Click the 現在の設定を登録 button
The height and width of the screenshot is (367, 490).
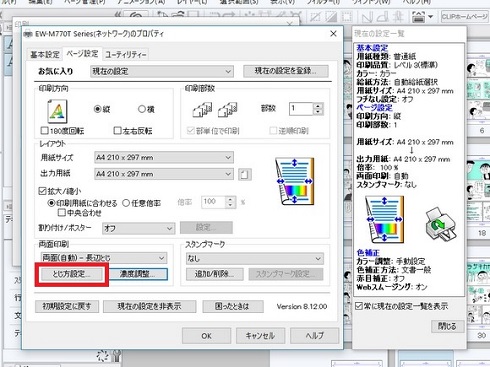[x=286, y=71]
